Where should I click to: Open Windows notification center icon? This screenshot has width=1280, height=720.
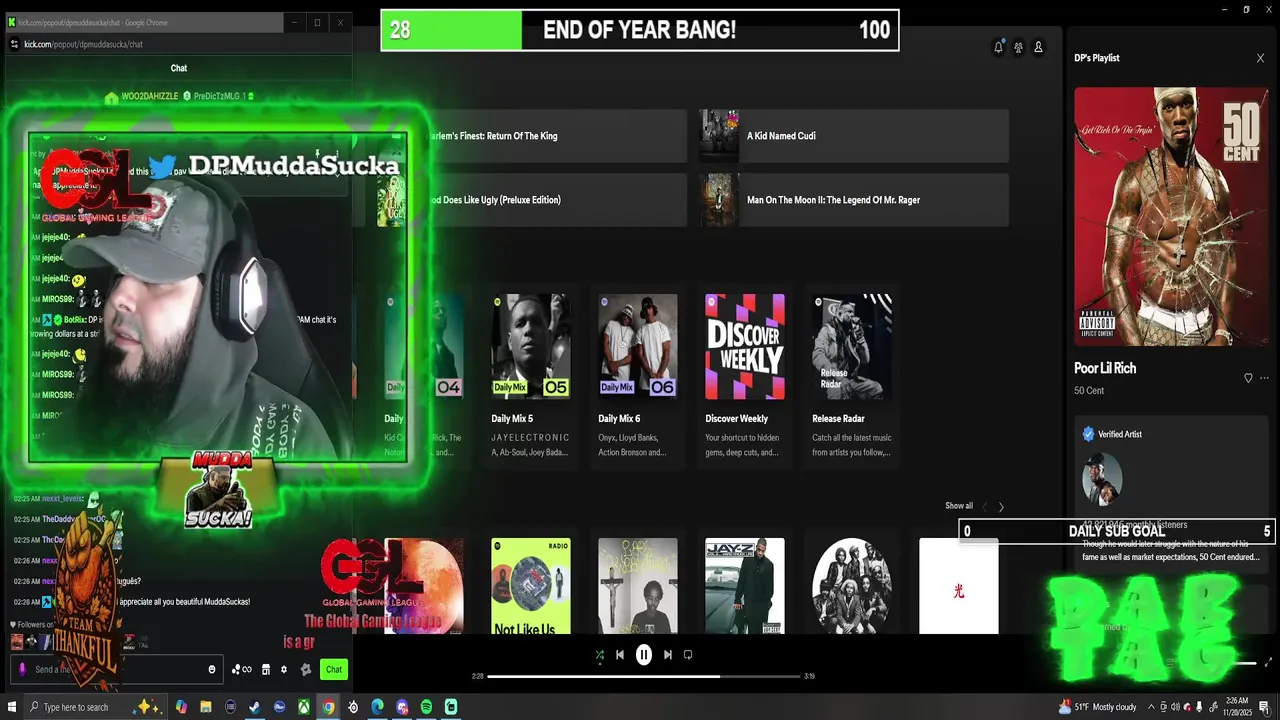pyautogui.click(x=1264, y=707)
